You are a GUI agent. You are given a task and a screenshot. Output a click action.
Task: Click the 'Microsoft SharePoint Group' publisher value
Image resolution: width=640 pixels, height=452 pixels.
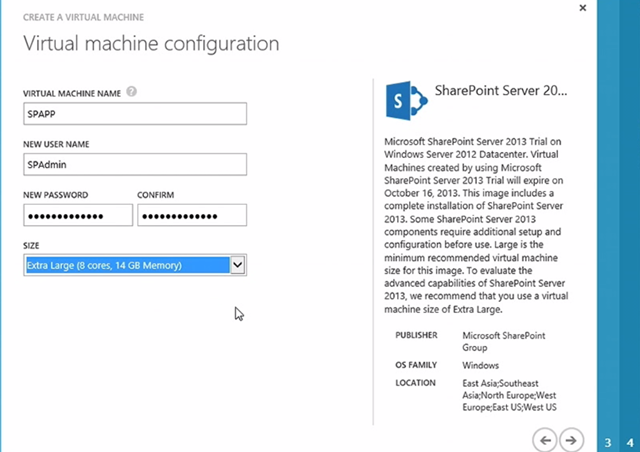[504, 341]
